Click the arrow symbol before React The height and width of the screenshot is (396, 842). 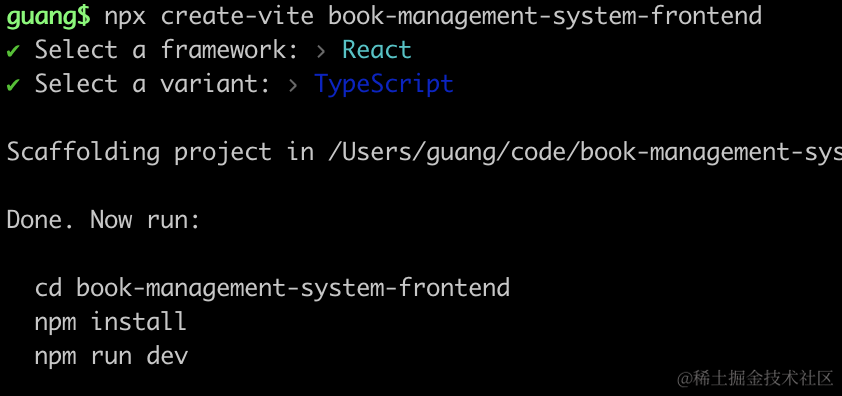(321, 52)
